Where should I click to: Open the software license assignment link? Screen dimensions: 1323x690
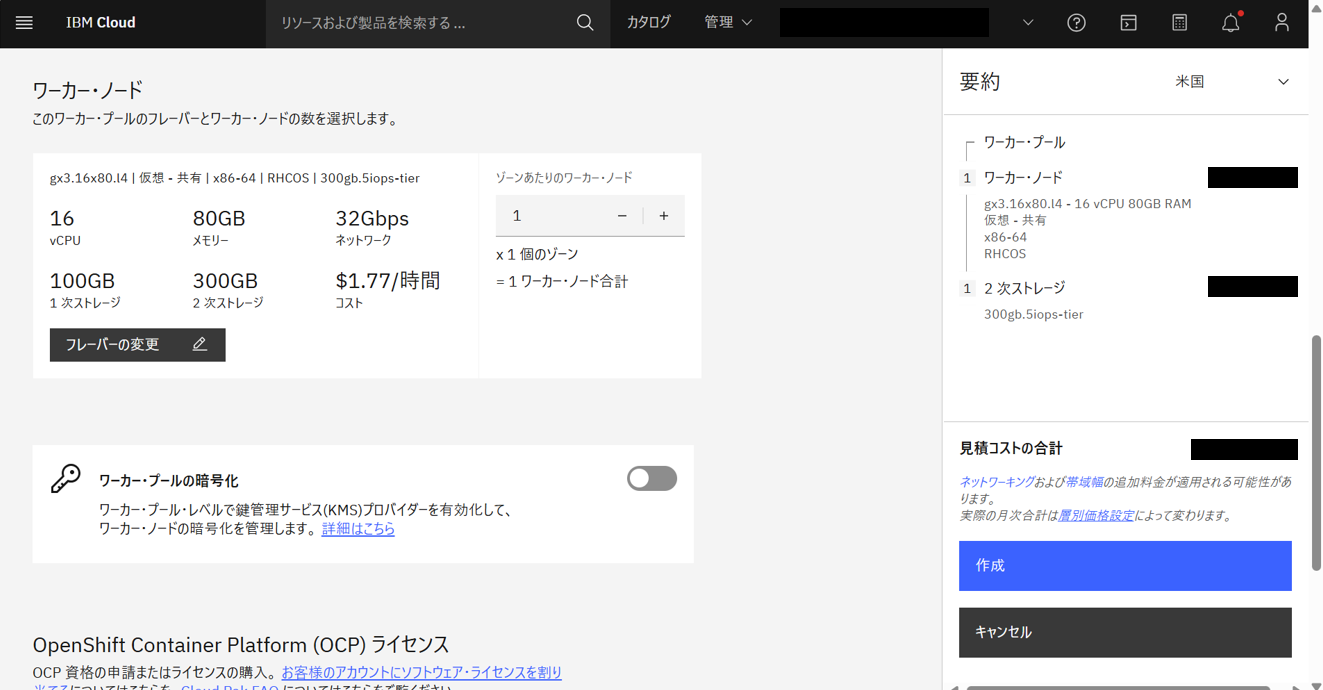(x=421, y=673)
